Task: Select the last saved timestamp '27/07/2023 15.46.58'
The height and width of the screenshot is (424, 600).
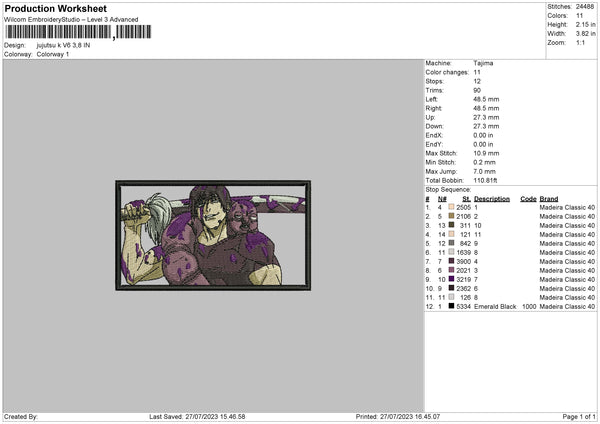Action: [x=215, y=416]
